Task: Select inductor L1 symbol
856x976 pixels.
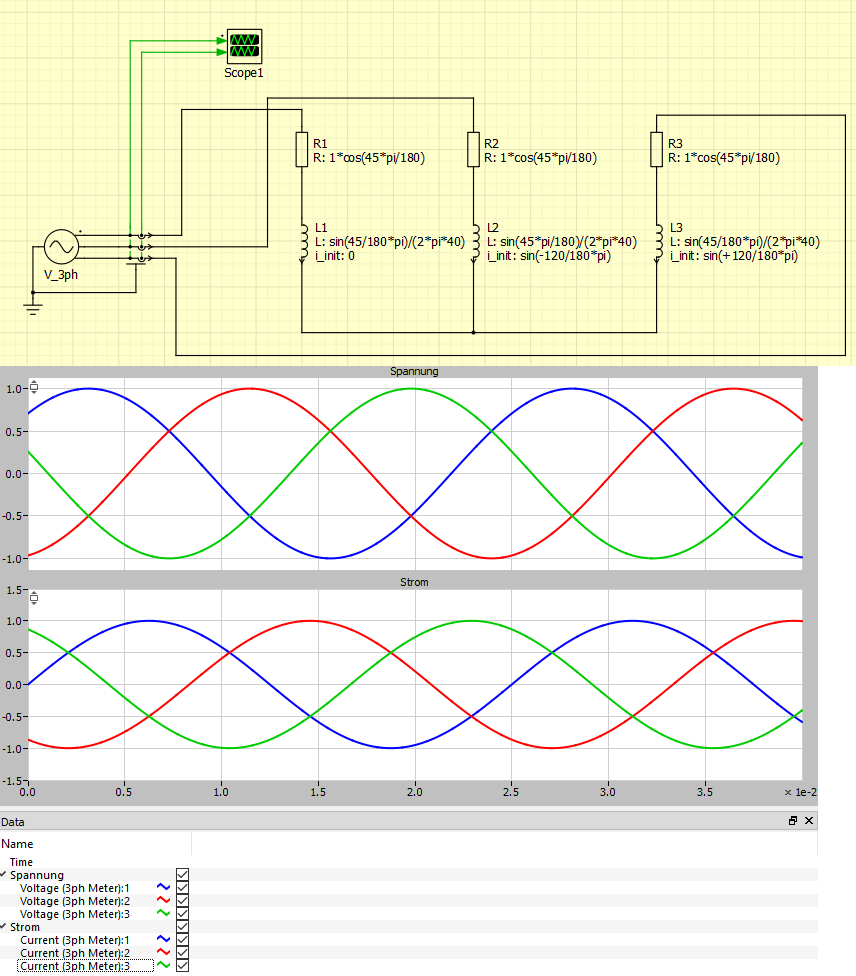Action: [x=303, y=243]
